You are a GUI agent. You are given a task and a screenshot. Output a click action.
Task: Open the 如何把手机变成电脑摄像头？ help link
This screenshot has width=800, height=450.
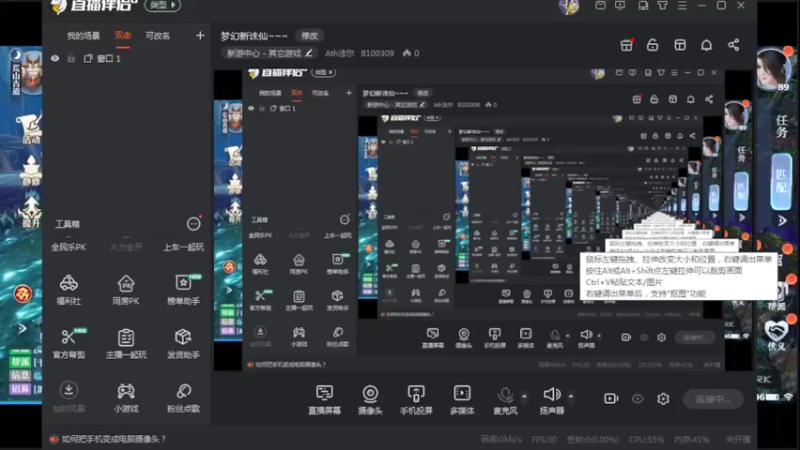[113, 439]
